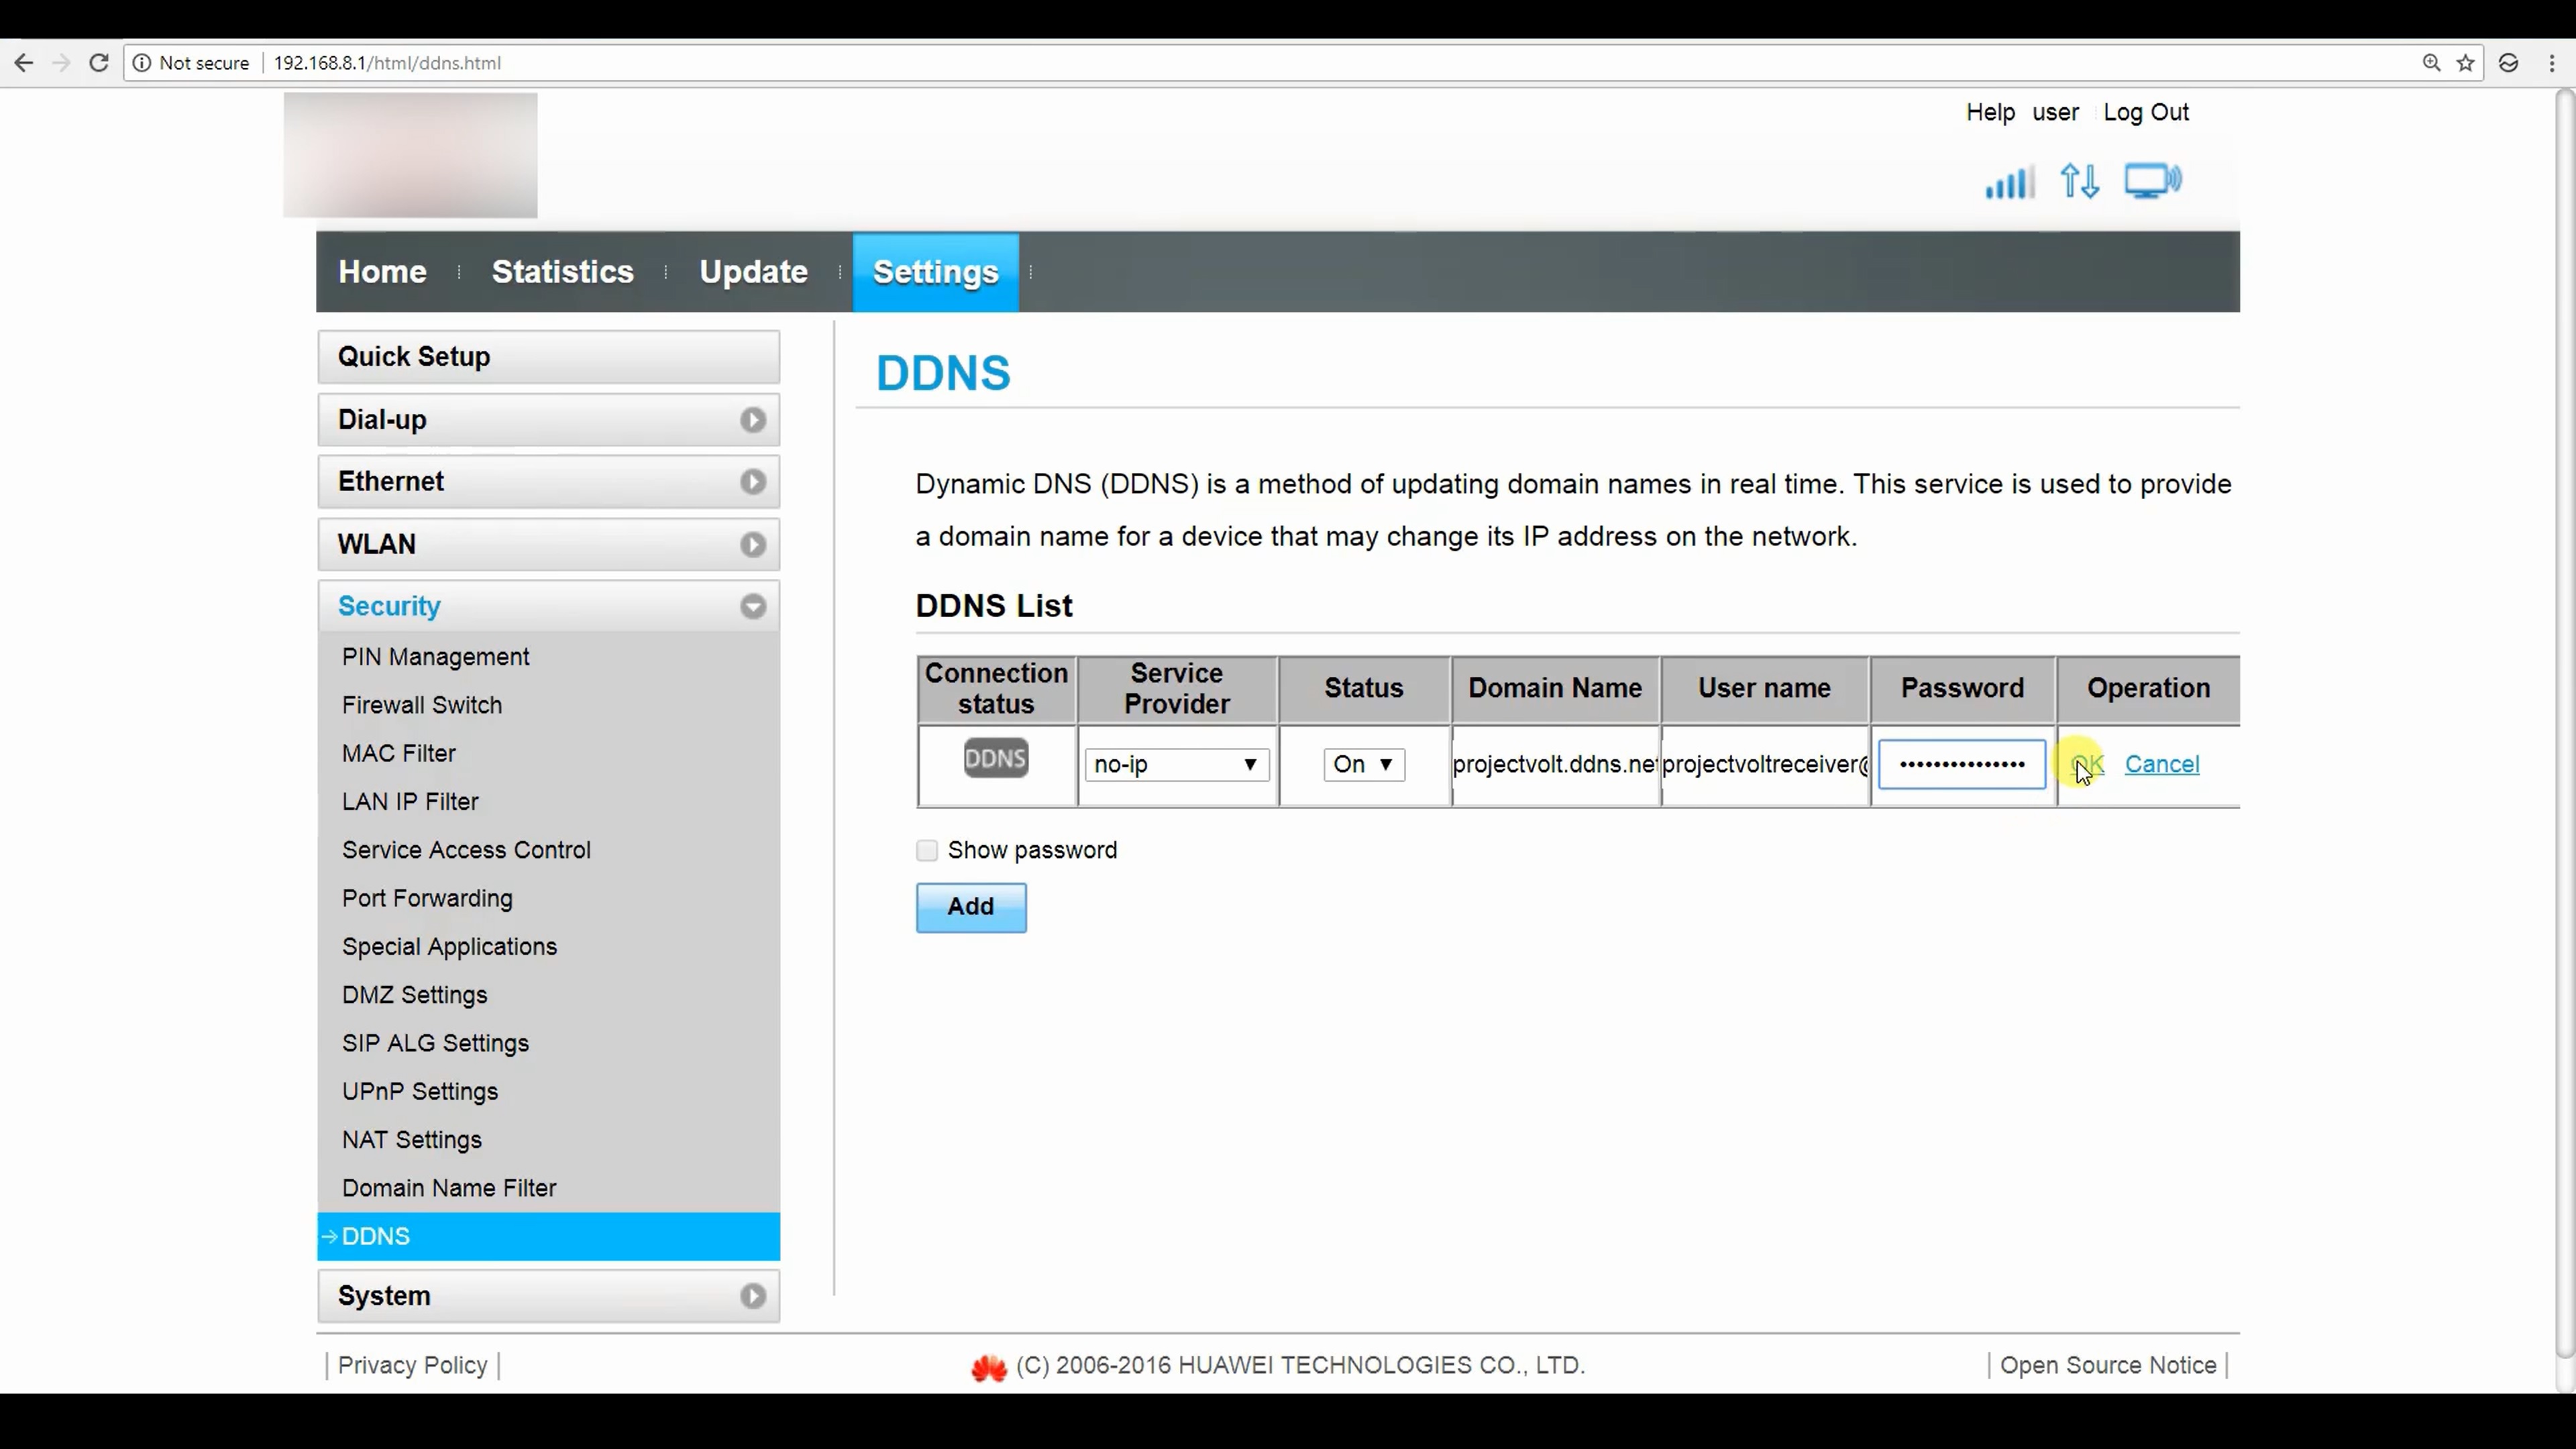Click the browser back arrow

point(24,63)
